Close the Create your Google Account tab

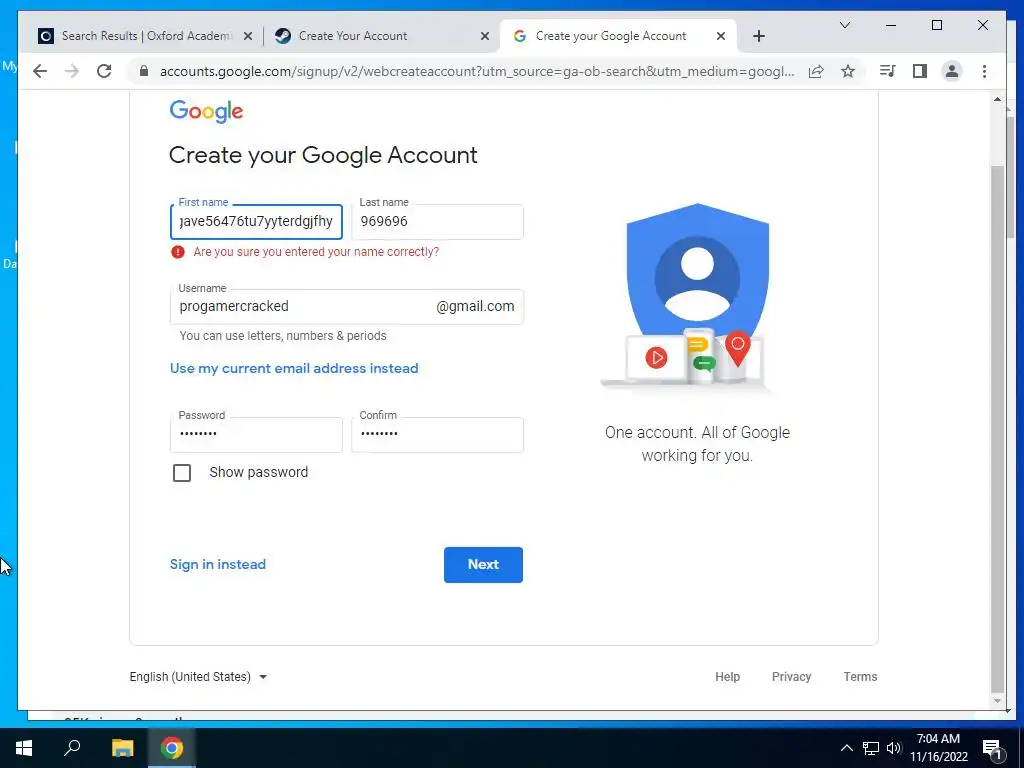pos(720,36)
